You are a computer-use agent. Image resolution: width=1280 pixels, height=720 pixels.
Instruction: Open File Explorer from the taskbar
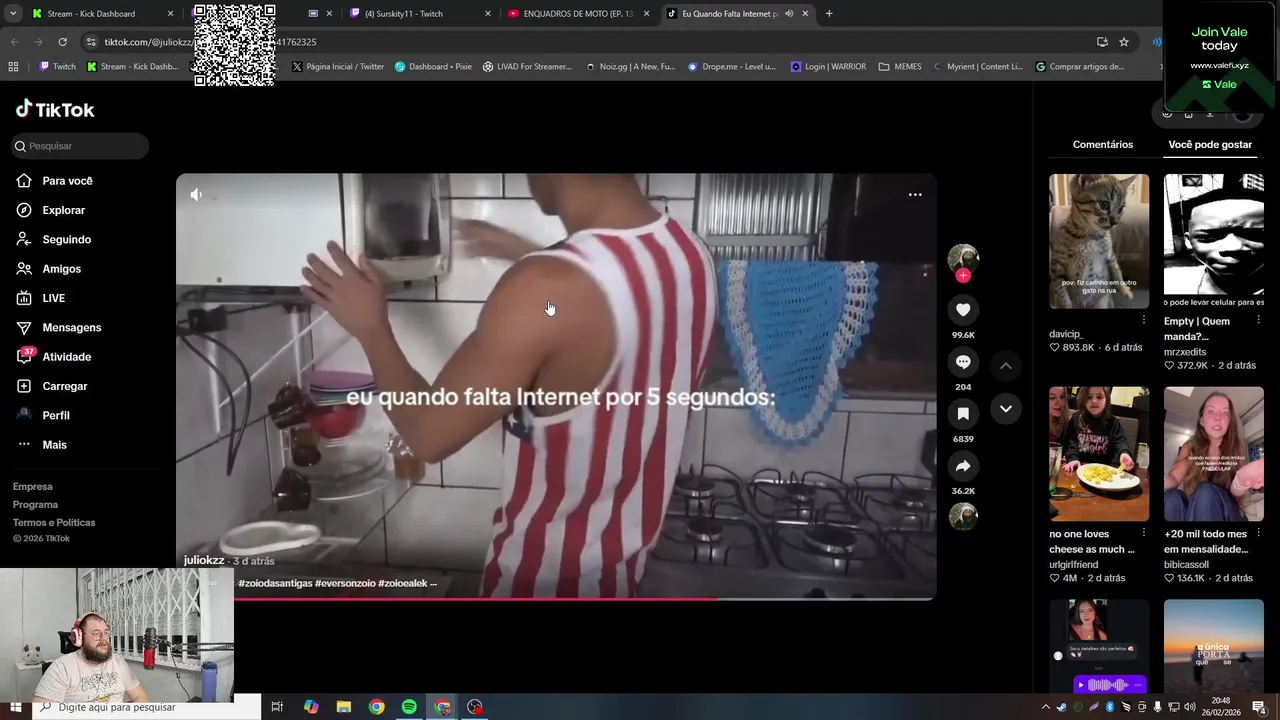pos(343,707)
